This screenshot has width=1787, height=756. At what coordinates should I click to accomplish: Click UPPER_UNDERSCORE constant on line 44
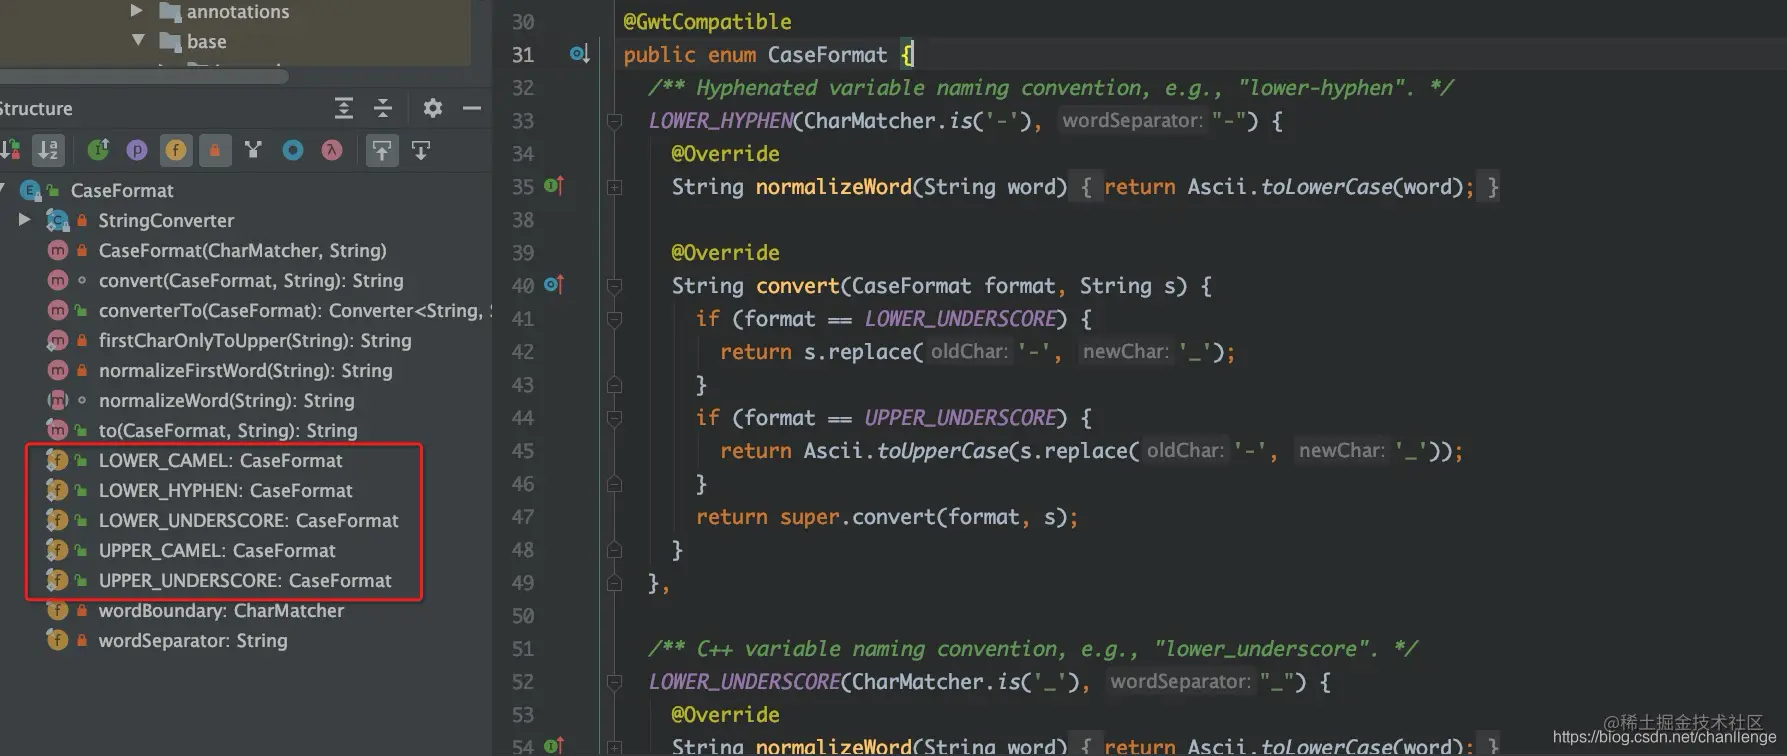click(960, 417)
